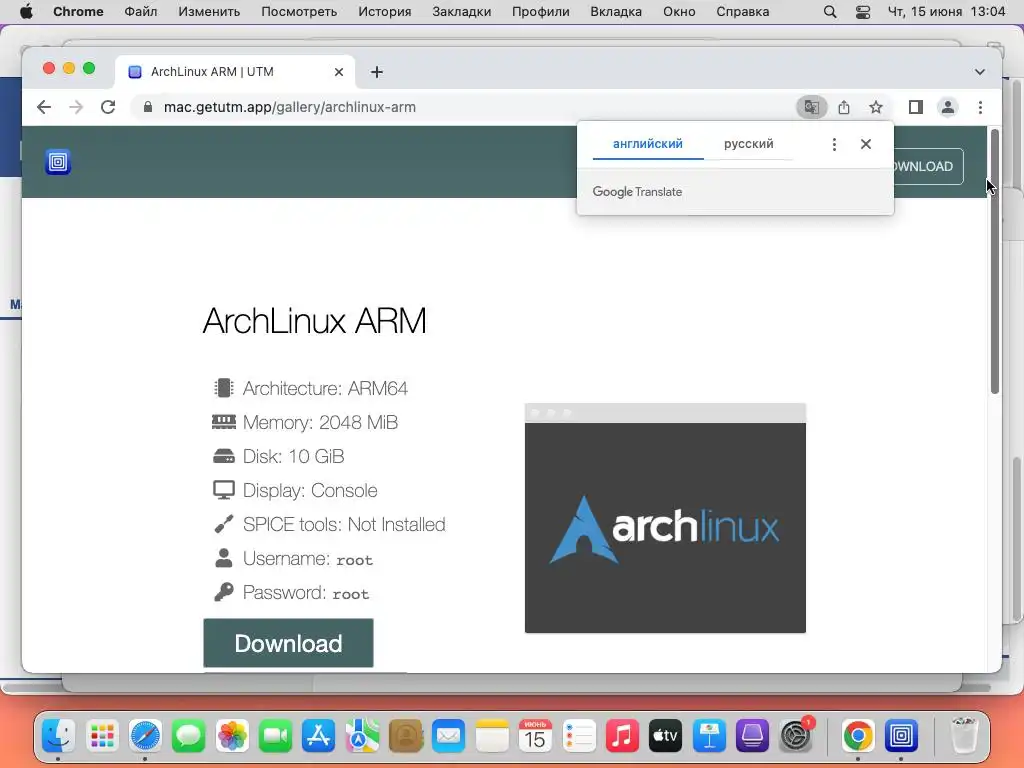Screen dimensions: 1024x768
Task: Open Spotlight search in menu bar
Action: (829, 12)
